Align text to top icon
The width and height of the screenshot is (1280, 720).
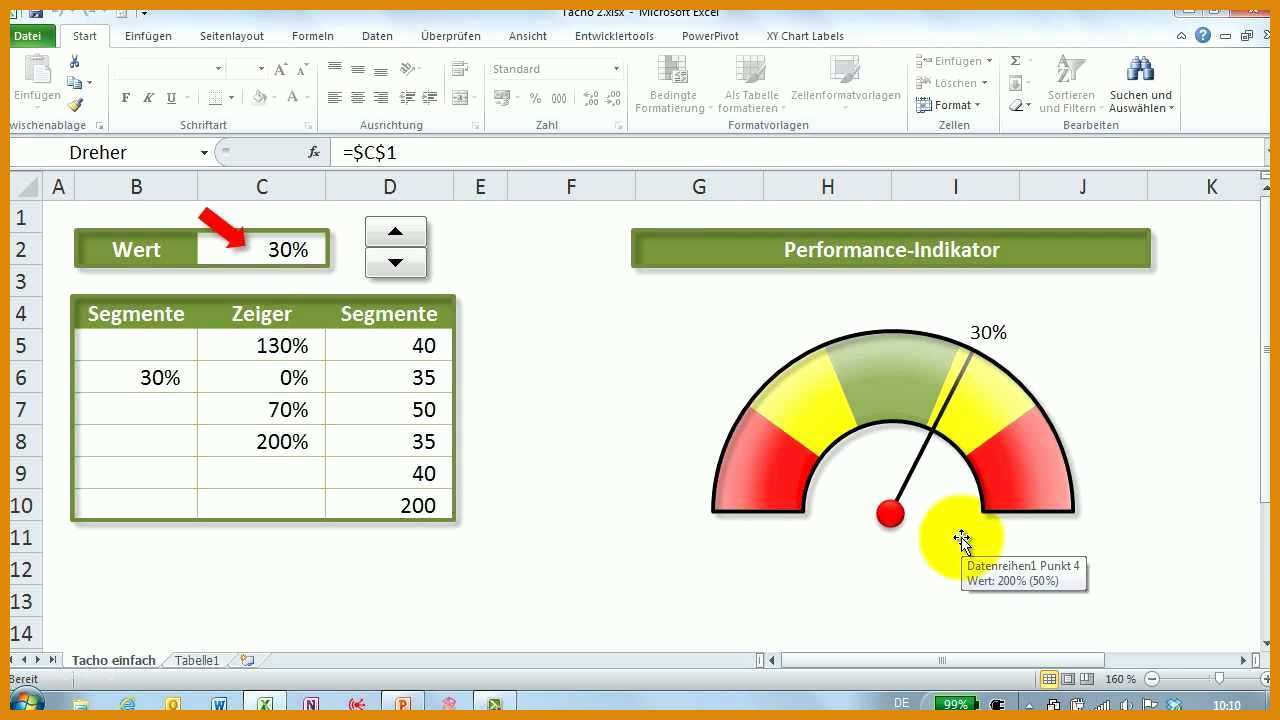(335, 69)
